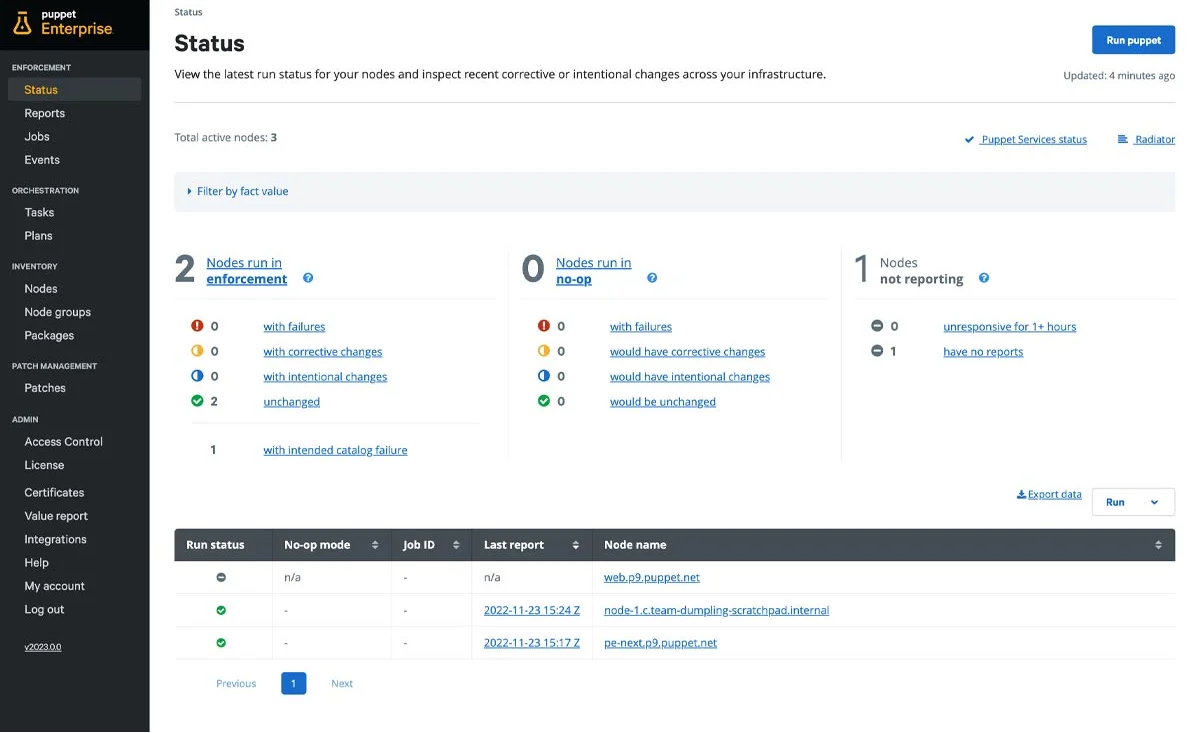Click Next pagination button
The width and height of the screenshot is (1200, 733).
point(342,683)
